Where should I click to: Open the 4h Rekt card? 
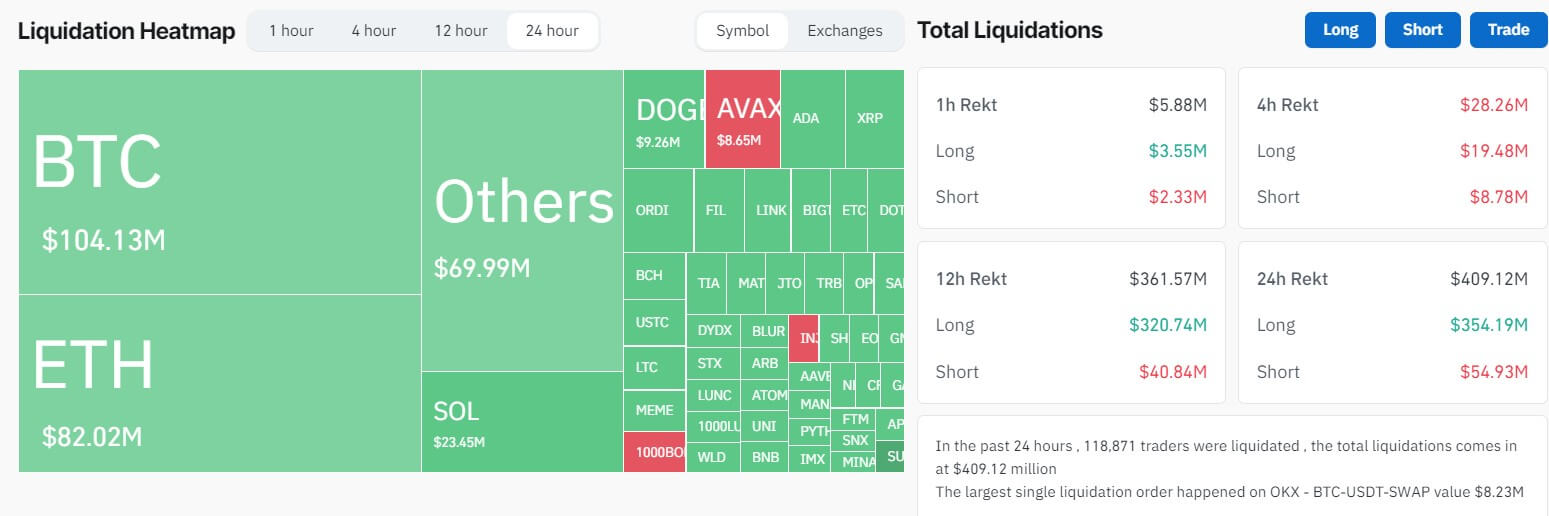click(1392, 148)
